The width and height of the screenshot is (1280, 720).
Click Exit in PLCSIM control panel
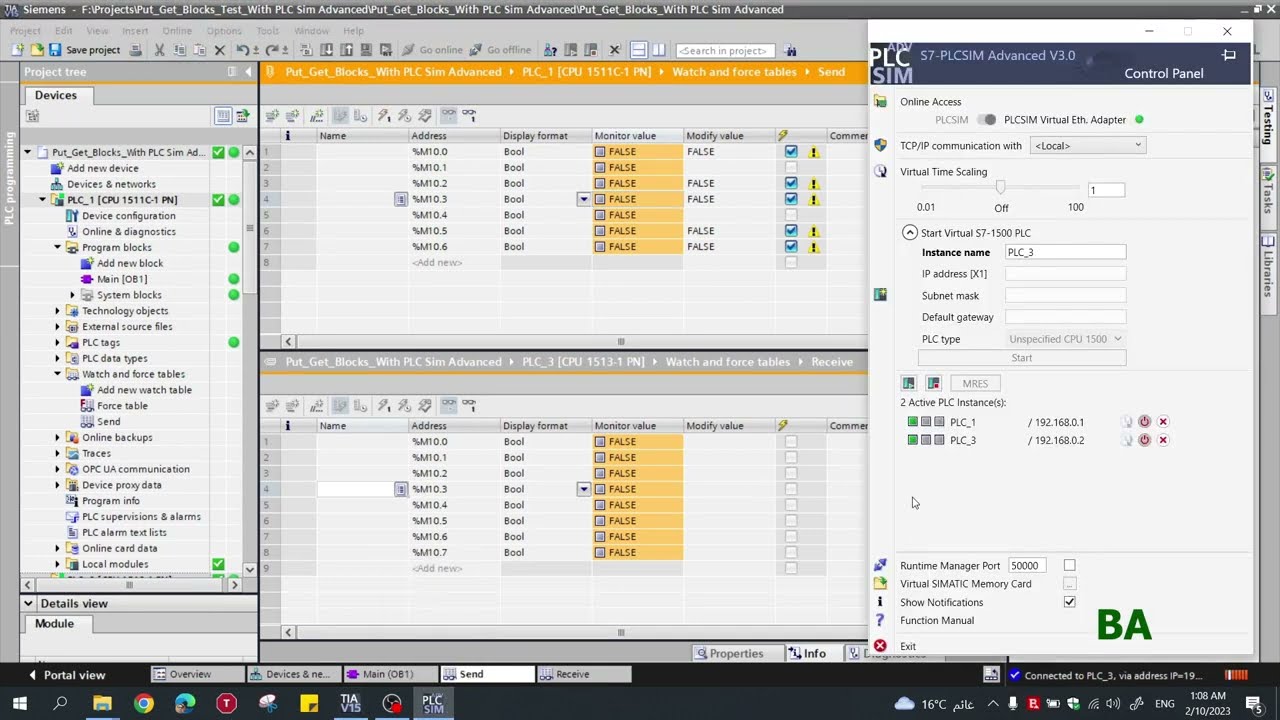click(908, 647)
